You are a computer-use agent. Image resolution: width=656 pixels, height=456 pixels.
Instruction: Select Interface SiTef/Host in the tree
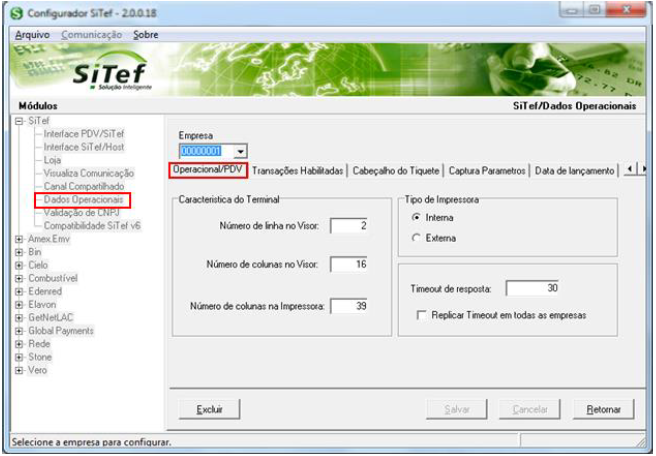[84, 147]
